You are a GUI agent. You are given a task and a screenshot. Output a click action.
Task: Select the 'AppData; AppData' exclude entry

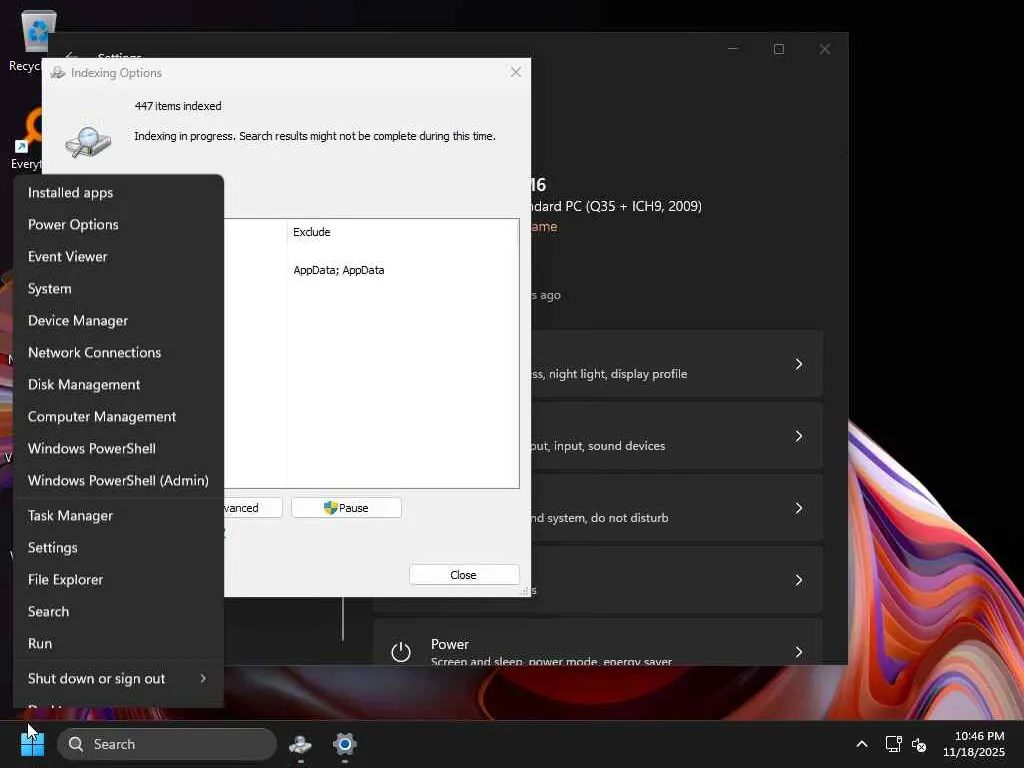(x=339, y=270)
